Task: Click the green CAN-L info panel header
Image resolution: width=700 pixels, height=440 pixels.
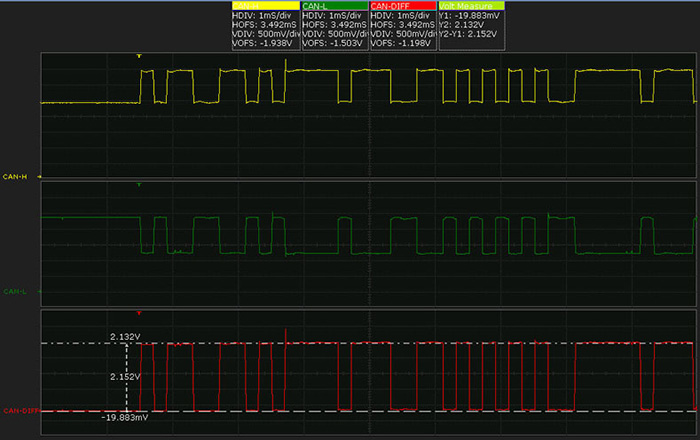Action: click(333, 6)
